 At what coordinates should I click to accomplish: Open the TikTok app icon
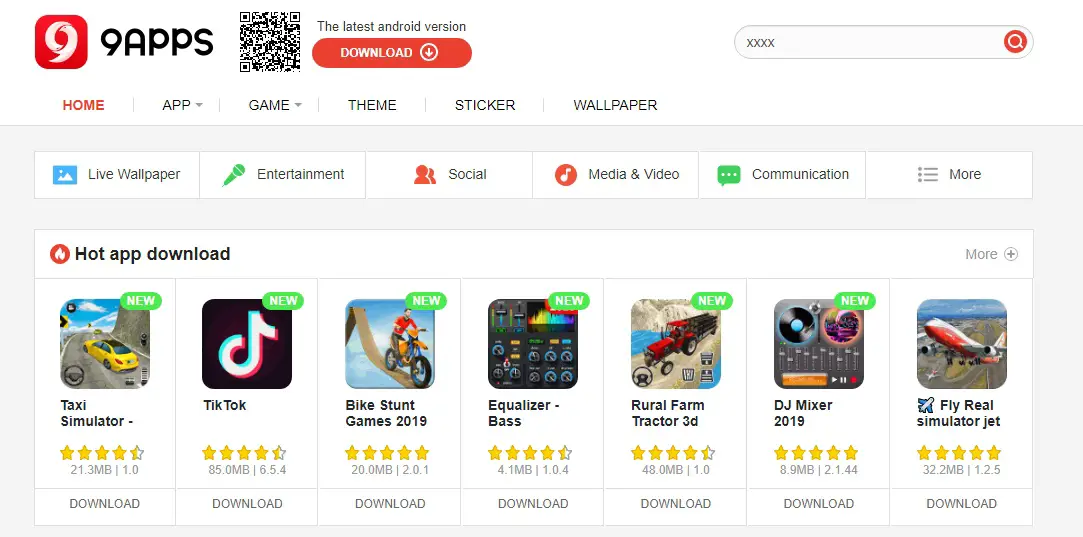tap(247, 343)
